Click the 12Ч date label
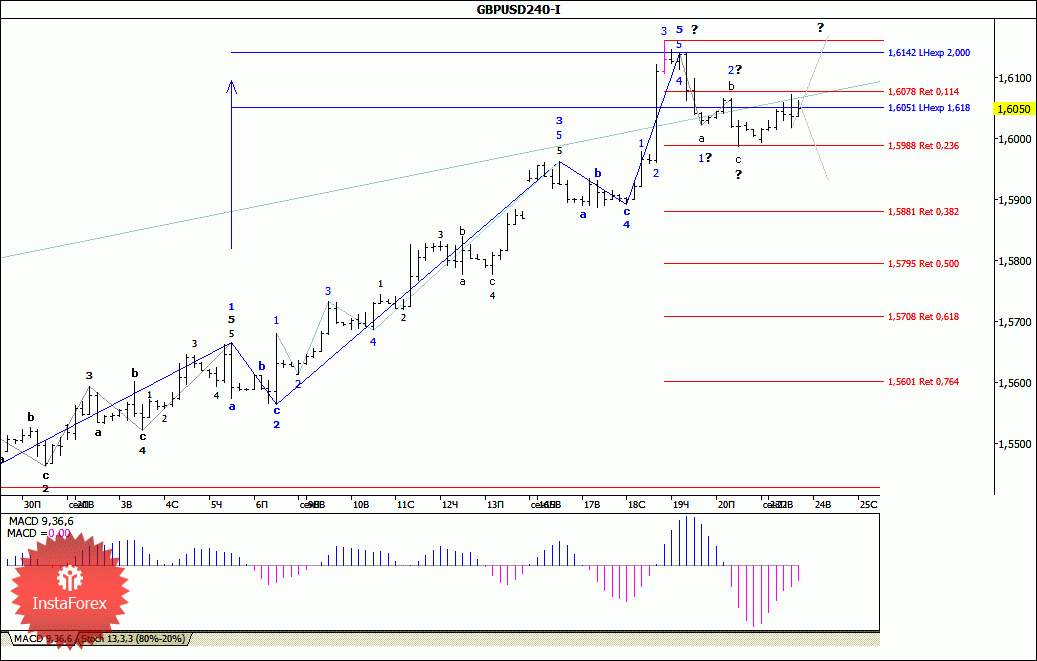 click(450, 505)
